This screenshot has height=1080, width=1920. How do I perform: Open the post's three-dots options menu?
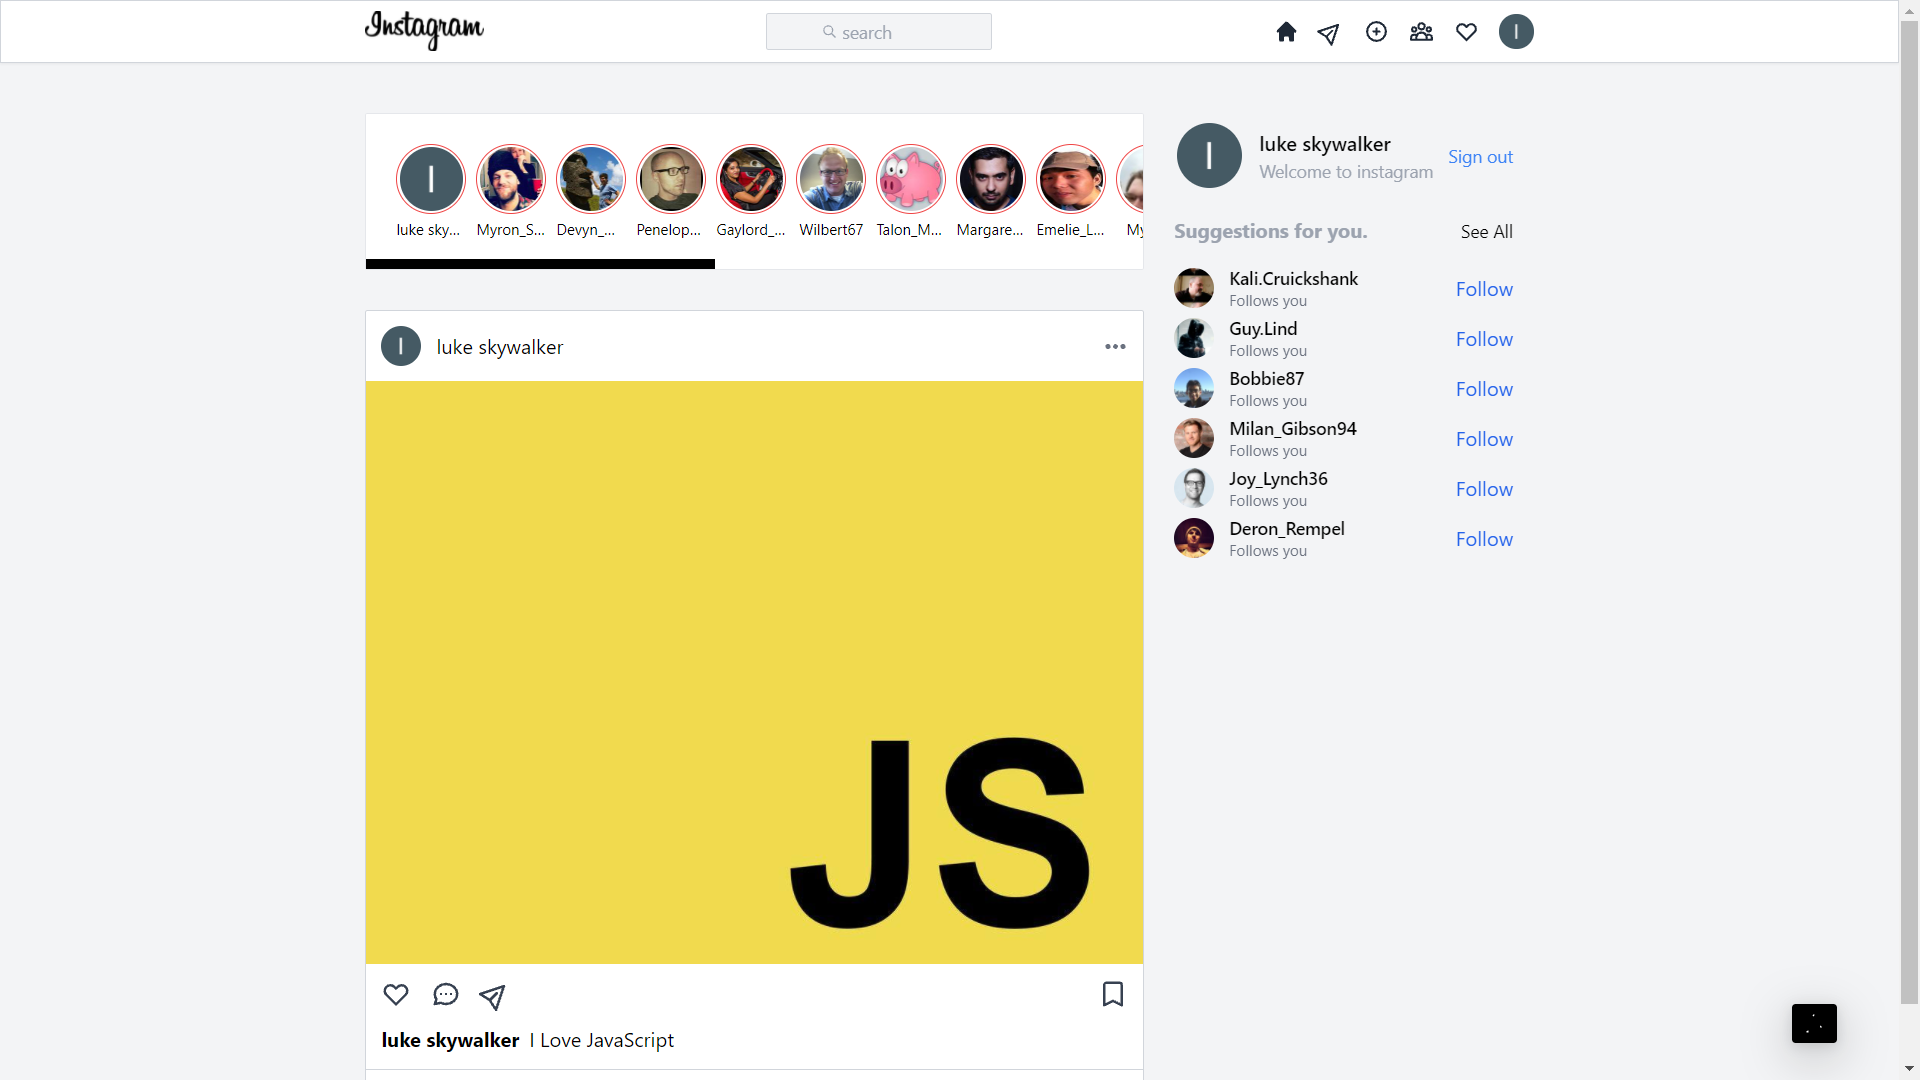1115,347
